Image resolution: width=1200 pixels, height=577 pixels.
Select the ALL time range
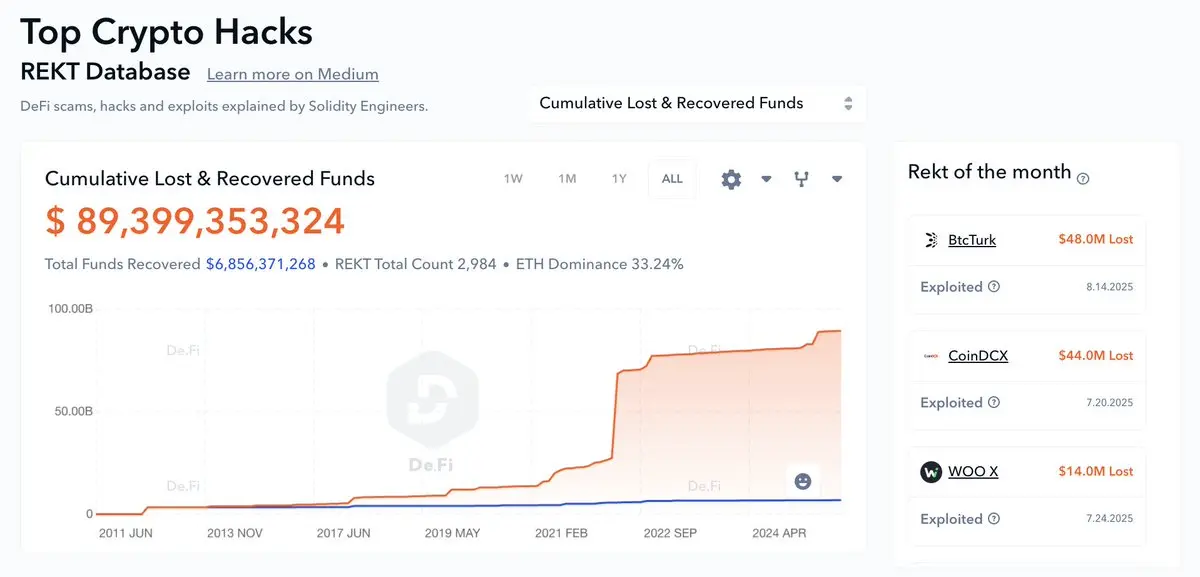[672, 179]
